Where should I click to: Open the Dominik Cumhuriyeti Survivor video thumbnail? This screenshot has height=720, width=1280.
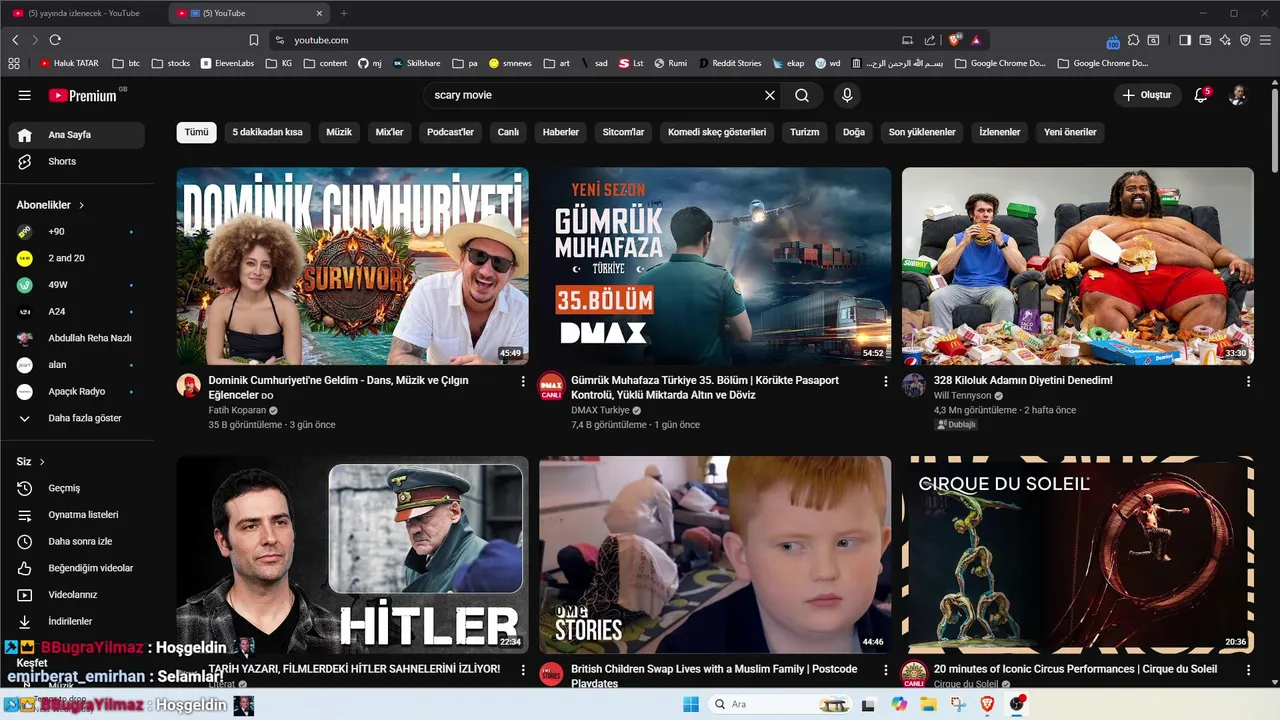(353, 266)
